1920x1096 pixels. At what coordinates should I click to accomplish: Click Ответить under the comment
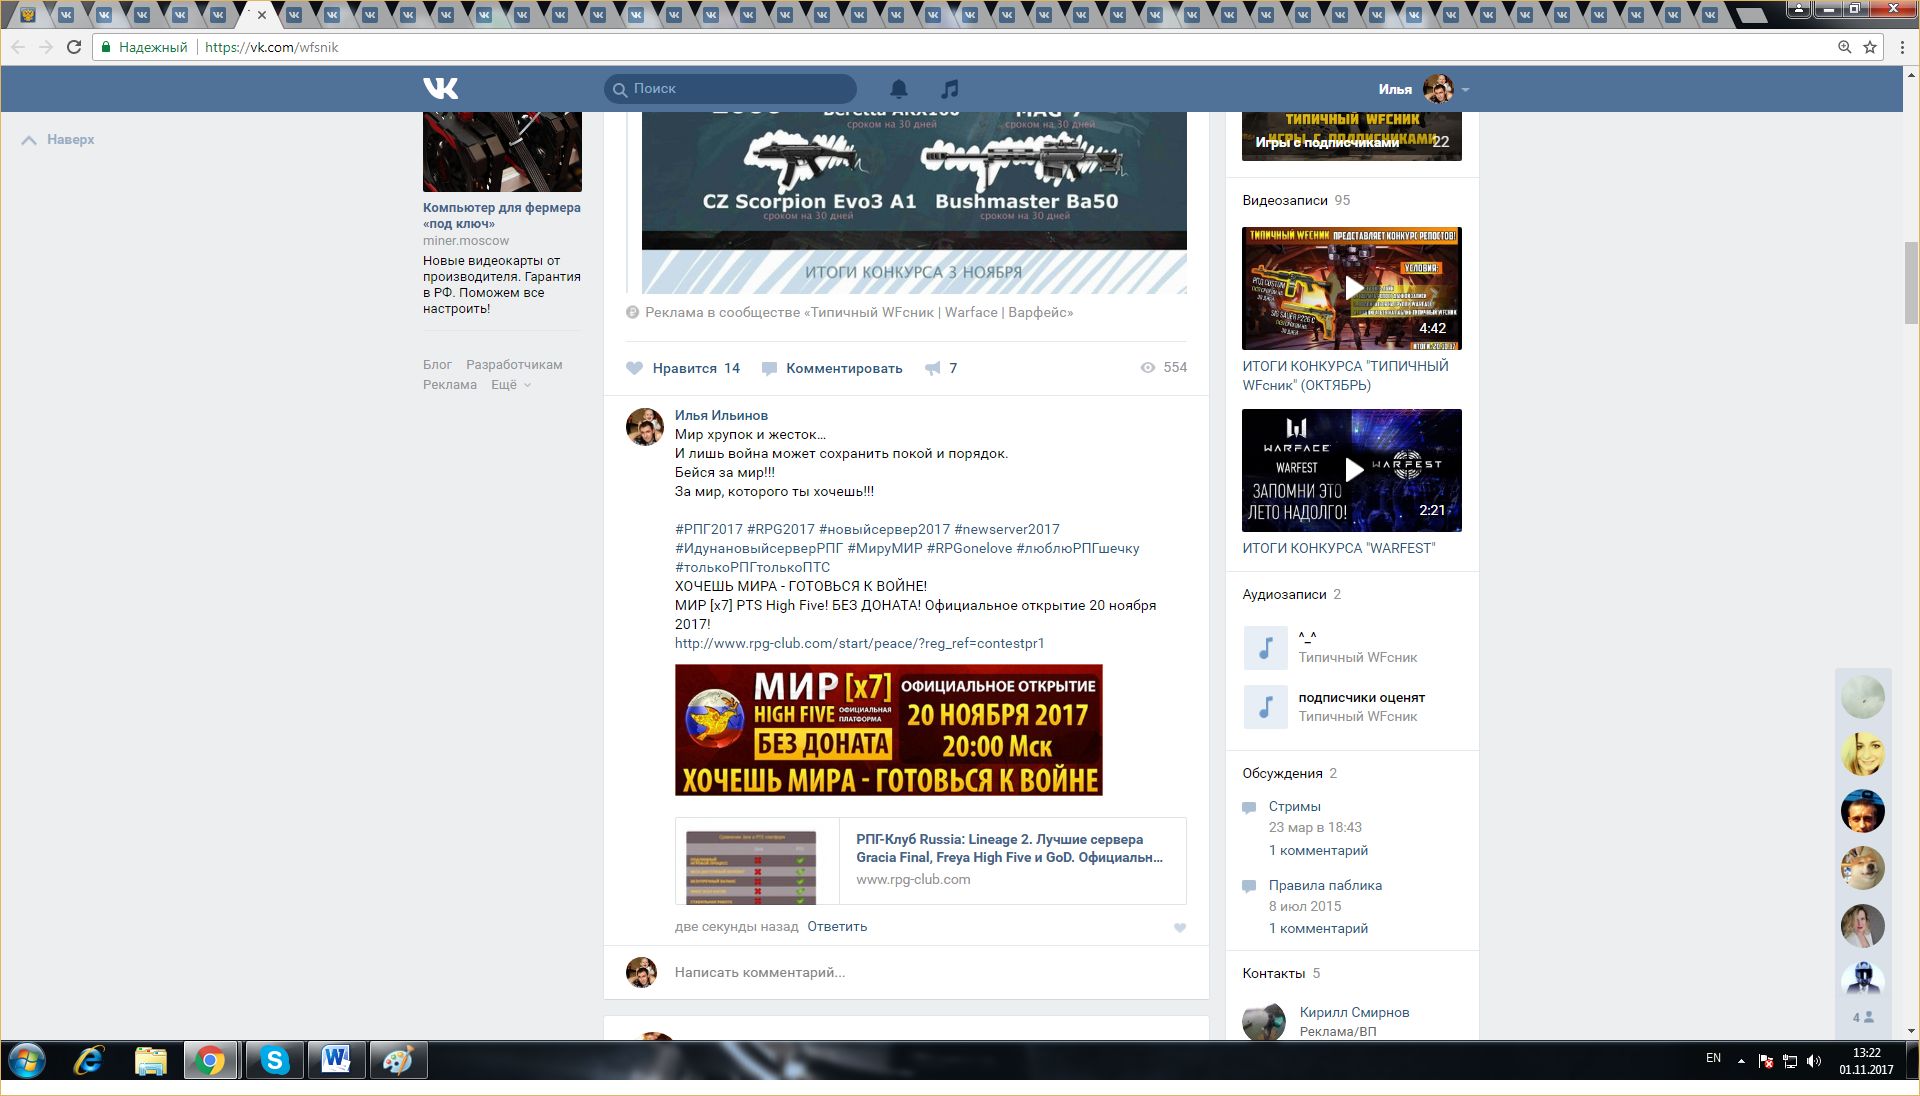coord(837,927)
